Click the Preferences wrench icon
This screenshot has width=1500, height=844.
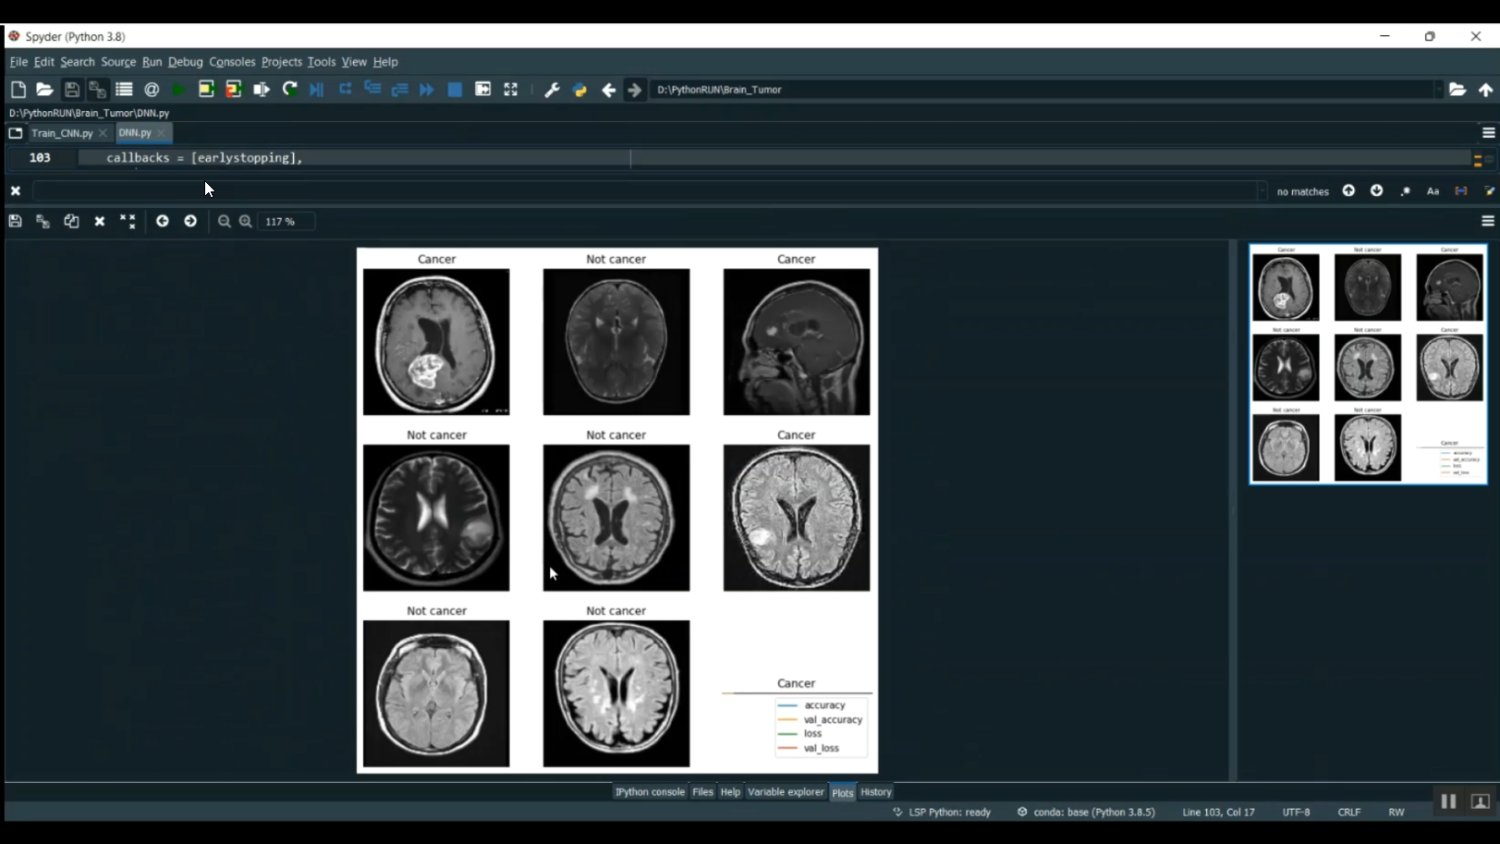[x=551, y=90]
